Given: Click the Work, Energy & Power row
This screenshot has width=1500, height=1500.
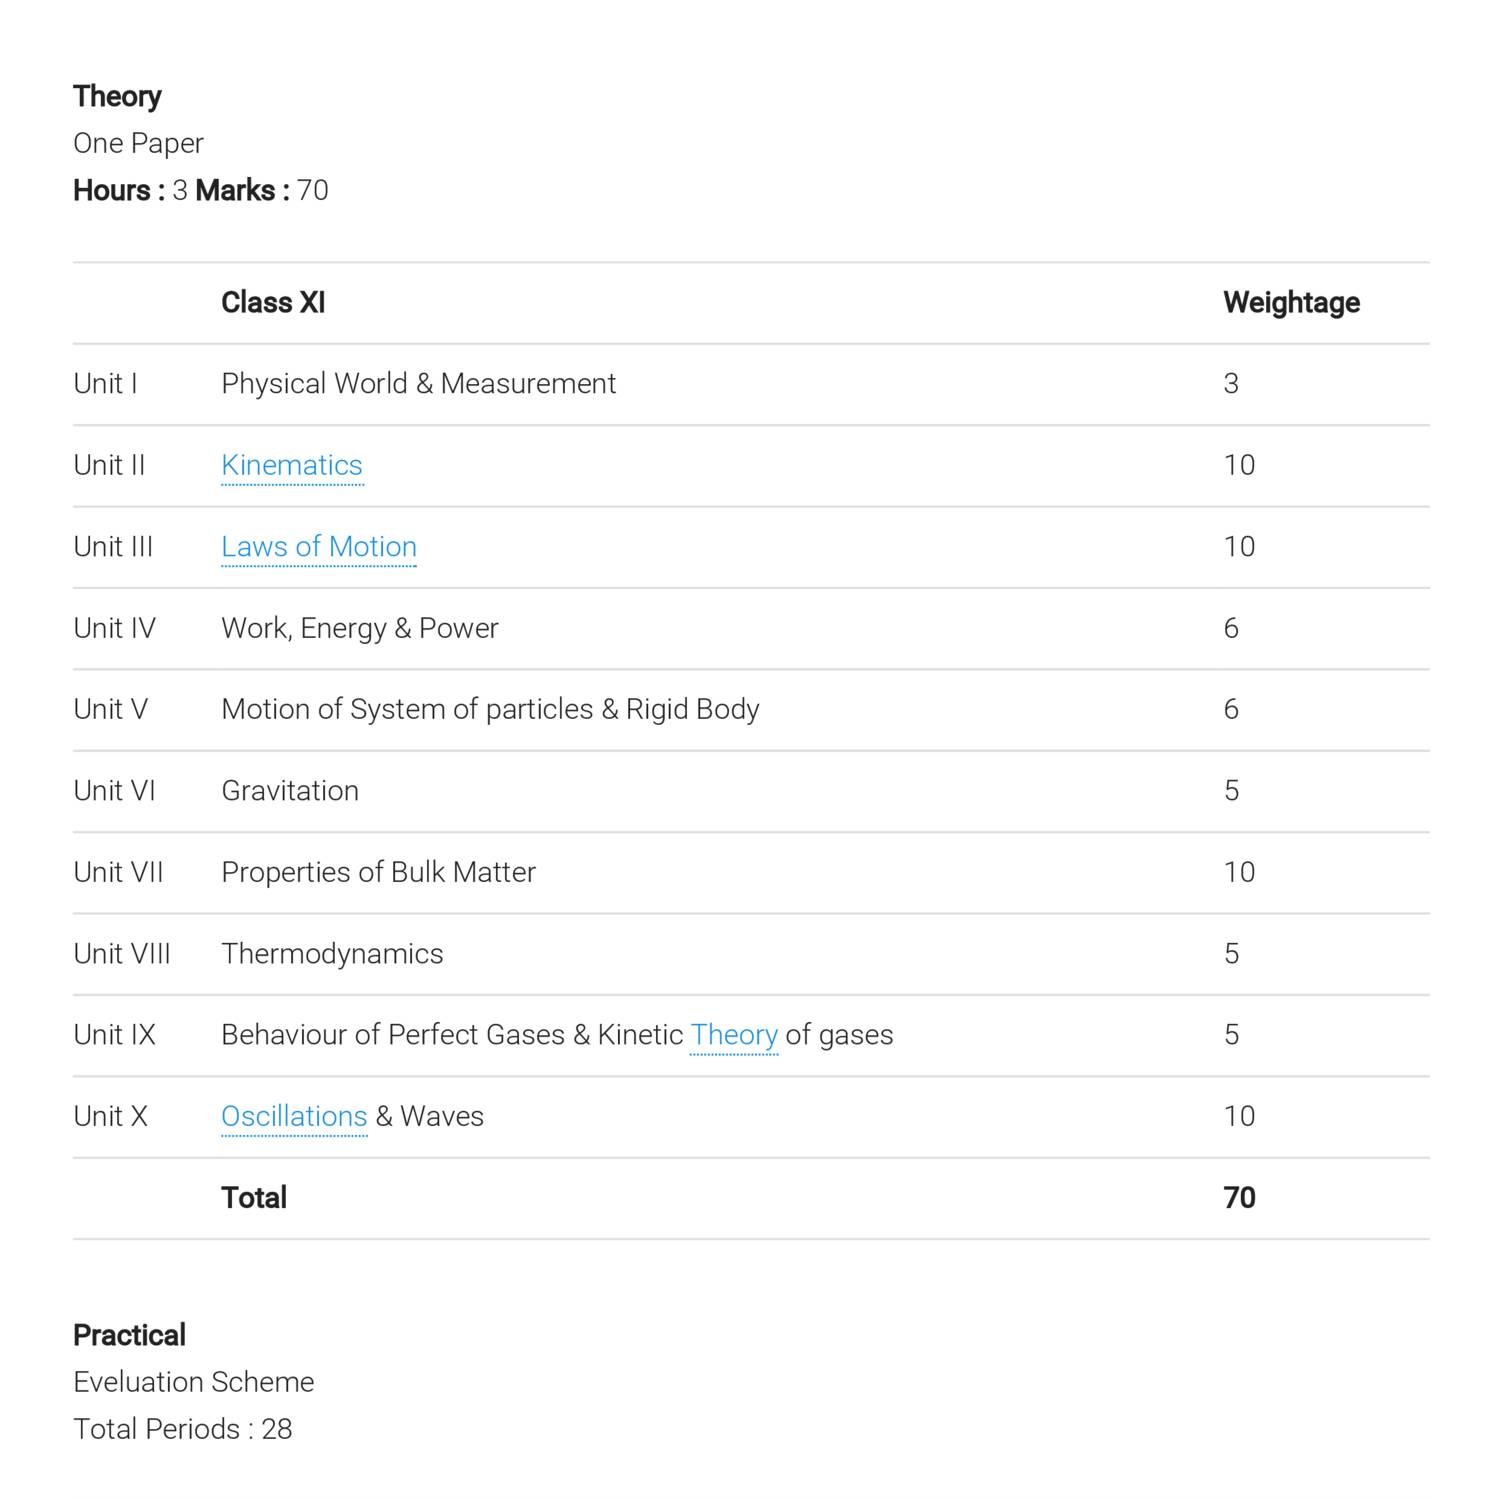Looking at the screenshot, I should [359, 628].
